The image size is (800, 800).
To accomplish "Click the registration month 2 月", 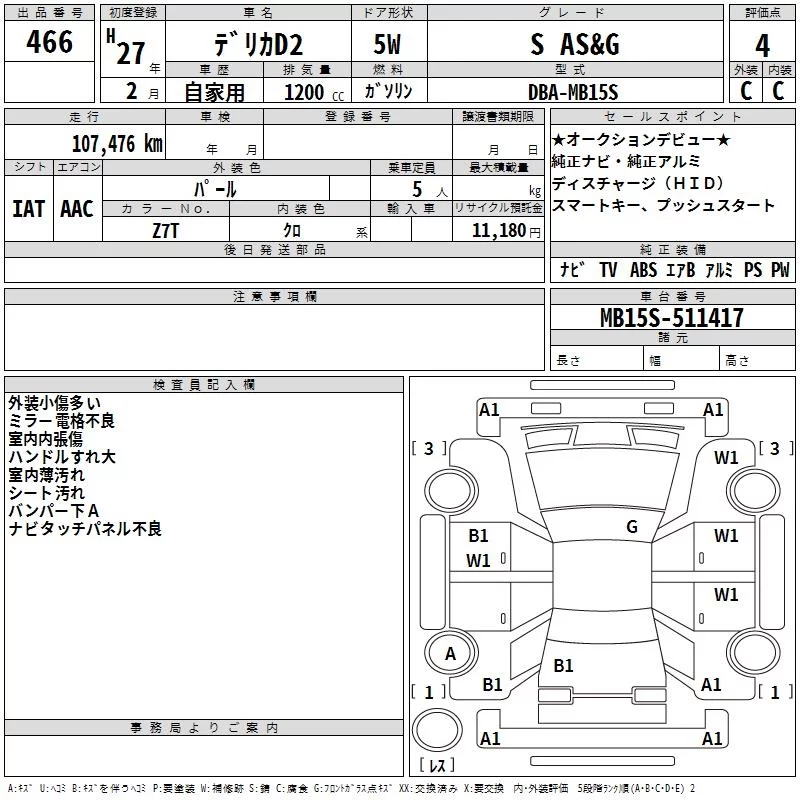I will coord(142,92).
